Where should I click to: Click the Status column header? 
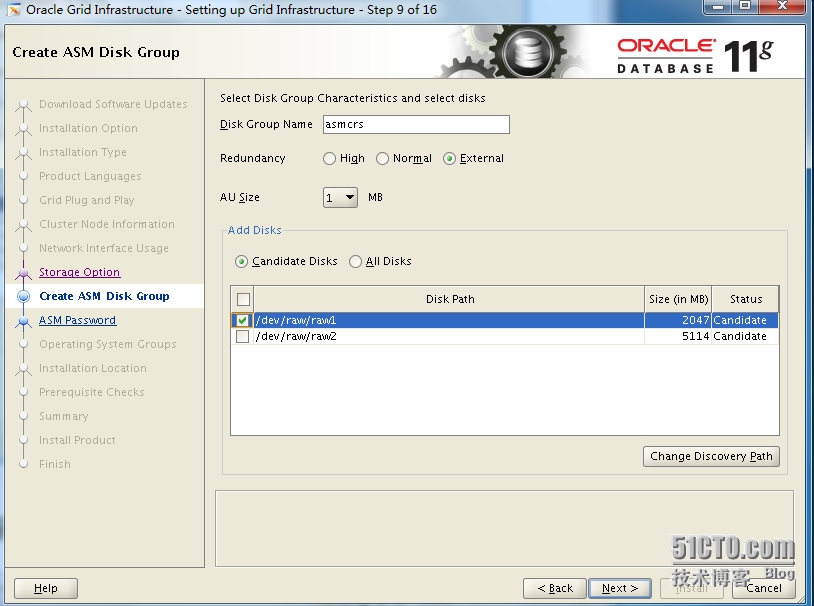pos(745,299)
